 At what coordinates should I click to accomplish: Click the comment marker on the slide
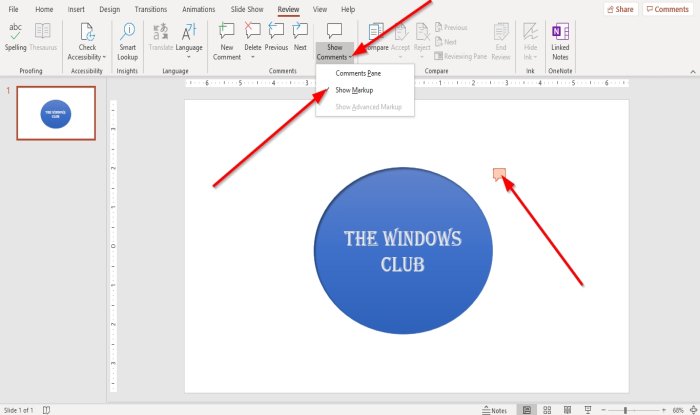(499, 174)
